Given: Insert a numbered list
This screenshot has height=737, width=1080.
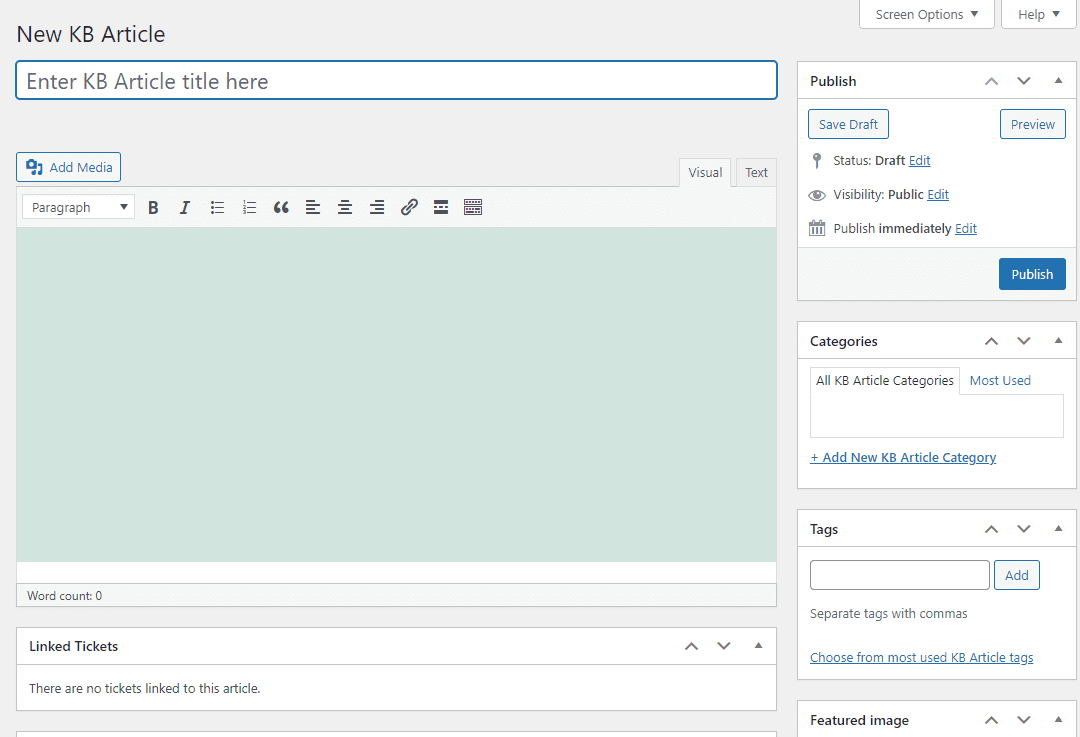Looking at the screenshot, I should pyautogui.click(x=249, y=207).
